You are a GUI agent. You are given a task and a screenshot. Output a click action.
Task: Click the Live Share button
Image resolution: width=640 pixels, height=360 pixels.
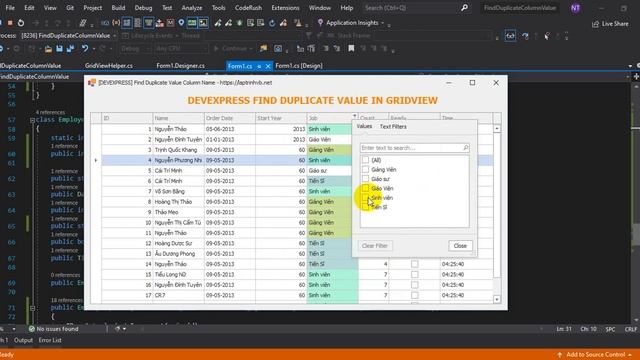(x=610, y=24)
